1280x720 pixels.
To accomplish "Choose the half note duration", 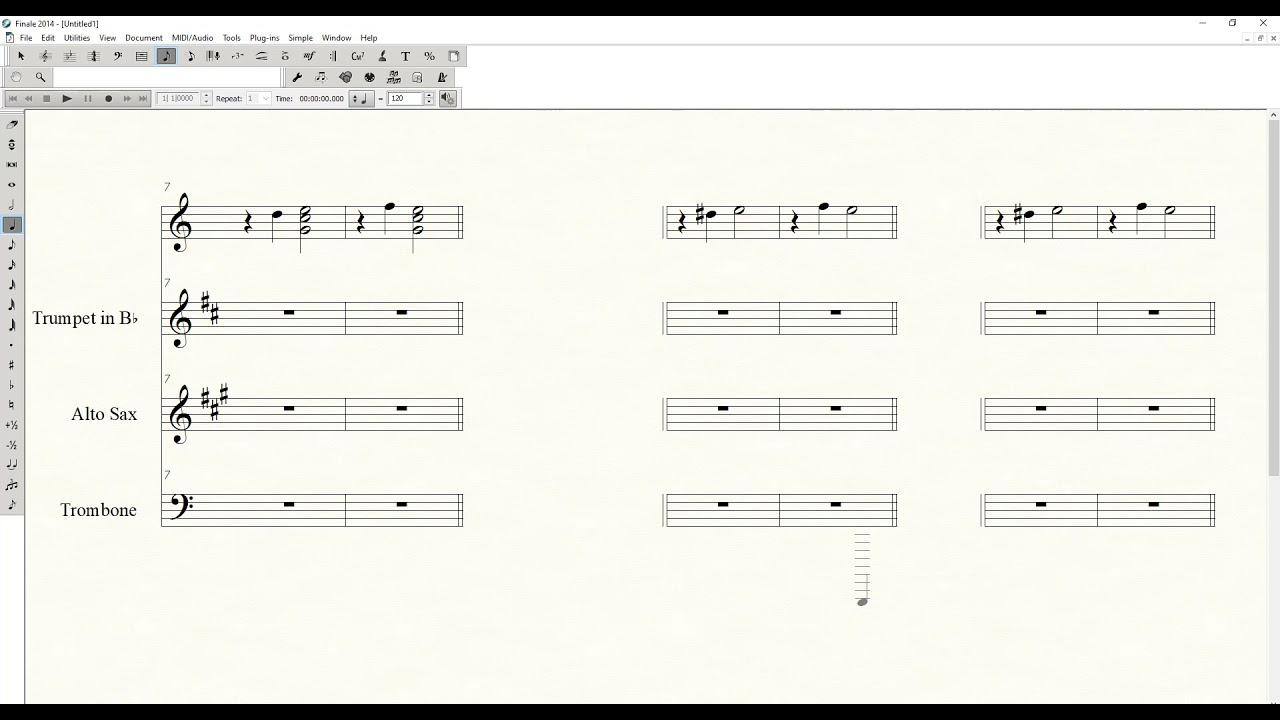I will point(12,205).
